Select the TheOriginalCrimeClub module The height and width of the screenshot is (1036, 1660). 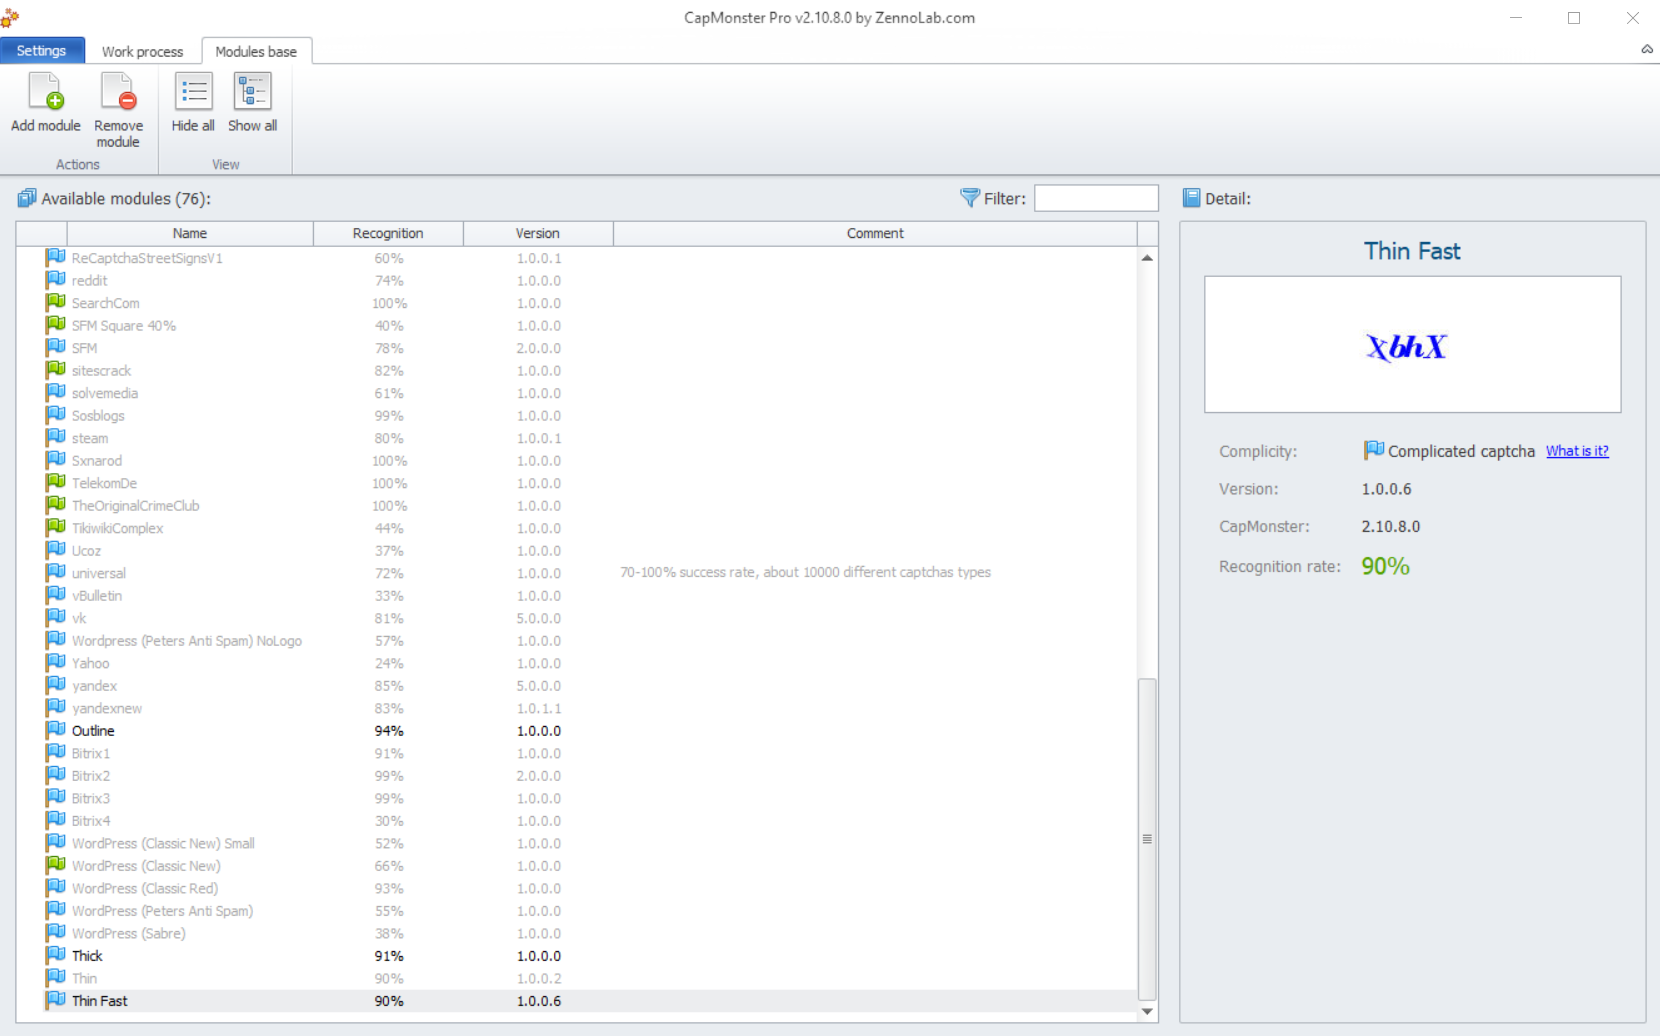coord(577,505)
